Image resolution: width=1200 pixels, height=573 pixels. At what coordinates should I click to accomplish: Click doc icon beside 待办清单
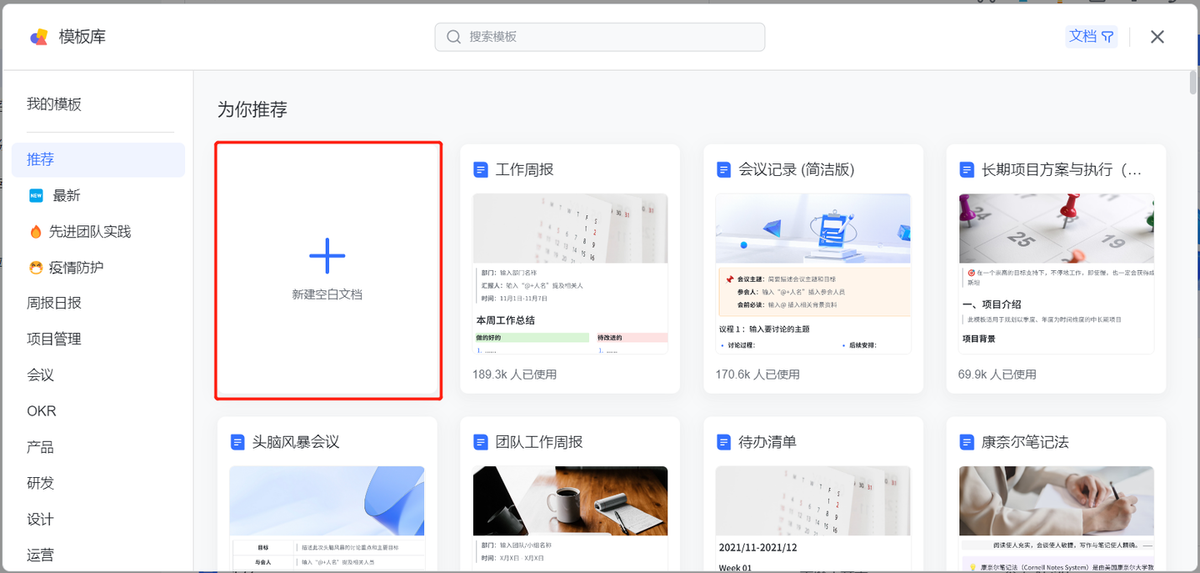[724, 442]
